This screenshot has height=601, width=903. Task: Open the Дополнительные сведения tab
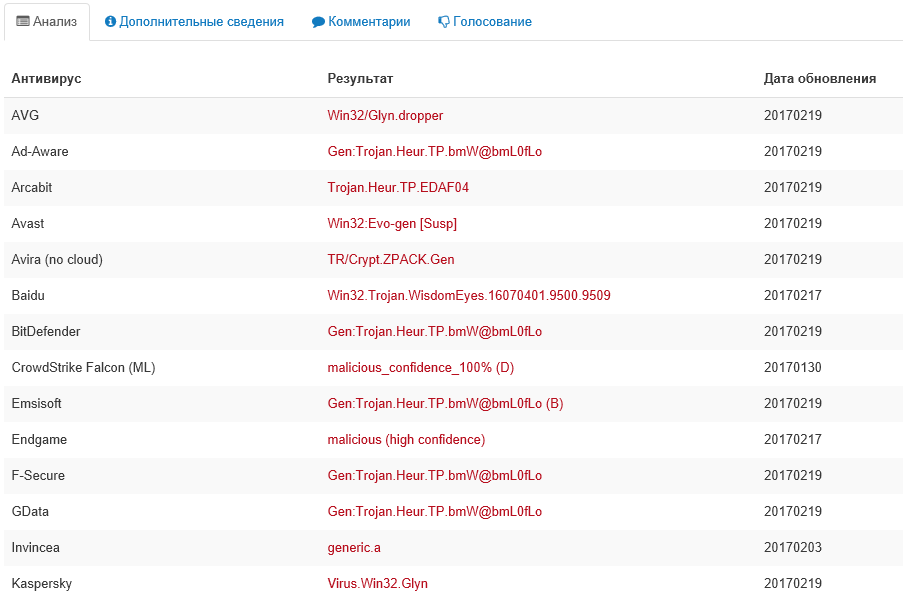coord(201,22)
